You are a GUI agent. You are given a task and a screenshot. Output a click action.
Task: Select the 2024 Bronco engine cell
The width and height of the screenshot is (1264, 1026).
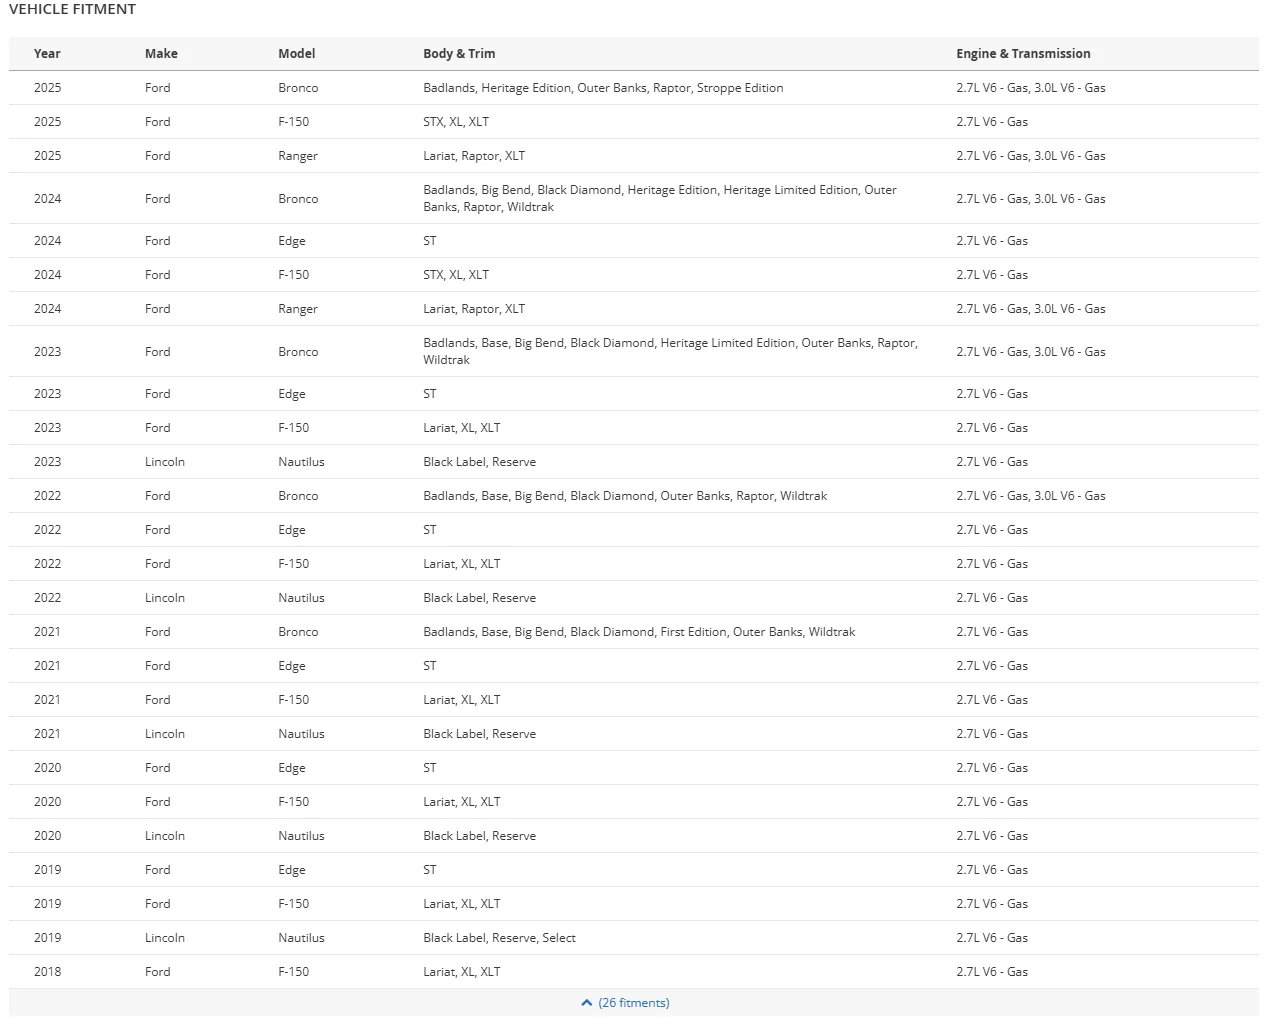tap(1031, 199)
